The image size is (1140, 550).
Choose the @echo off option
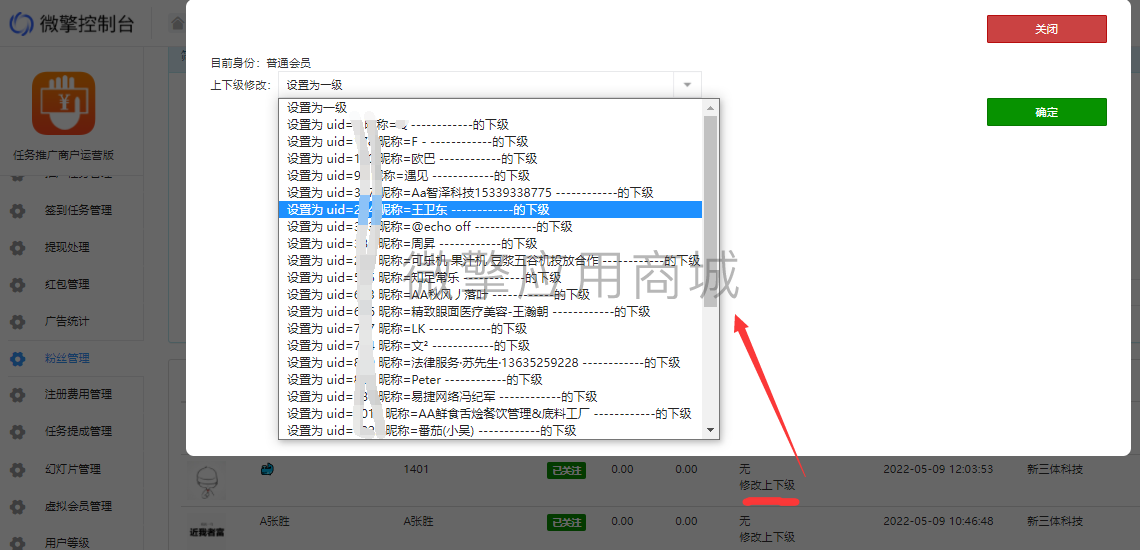(x=491, y=226)
